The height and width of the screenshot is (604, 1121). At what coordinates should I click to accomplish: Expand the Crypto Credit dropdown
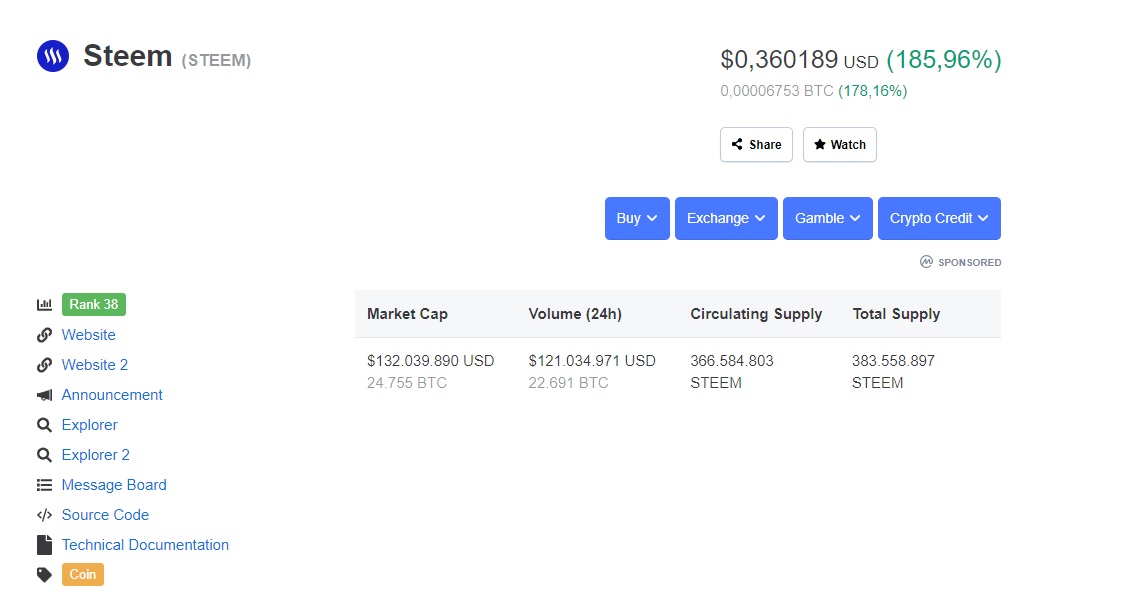(x=939, y=218)
